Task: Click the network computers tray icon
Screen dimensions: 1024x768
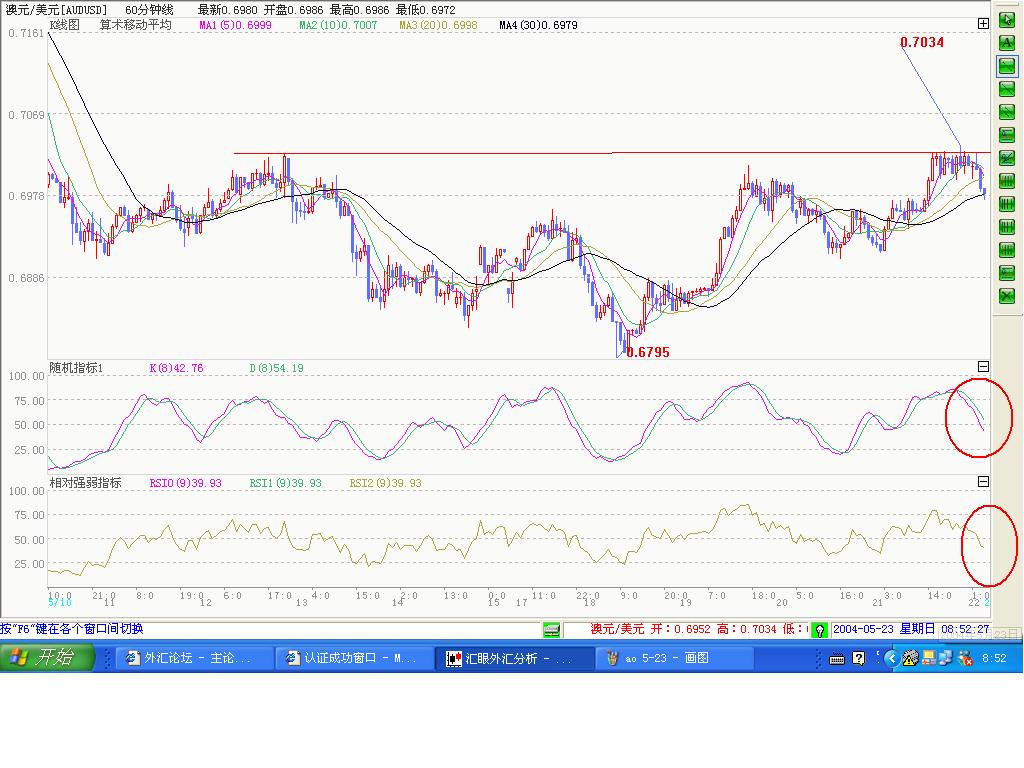Action: pyautogui.click(x=946, y=658)
